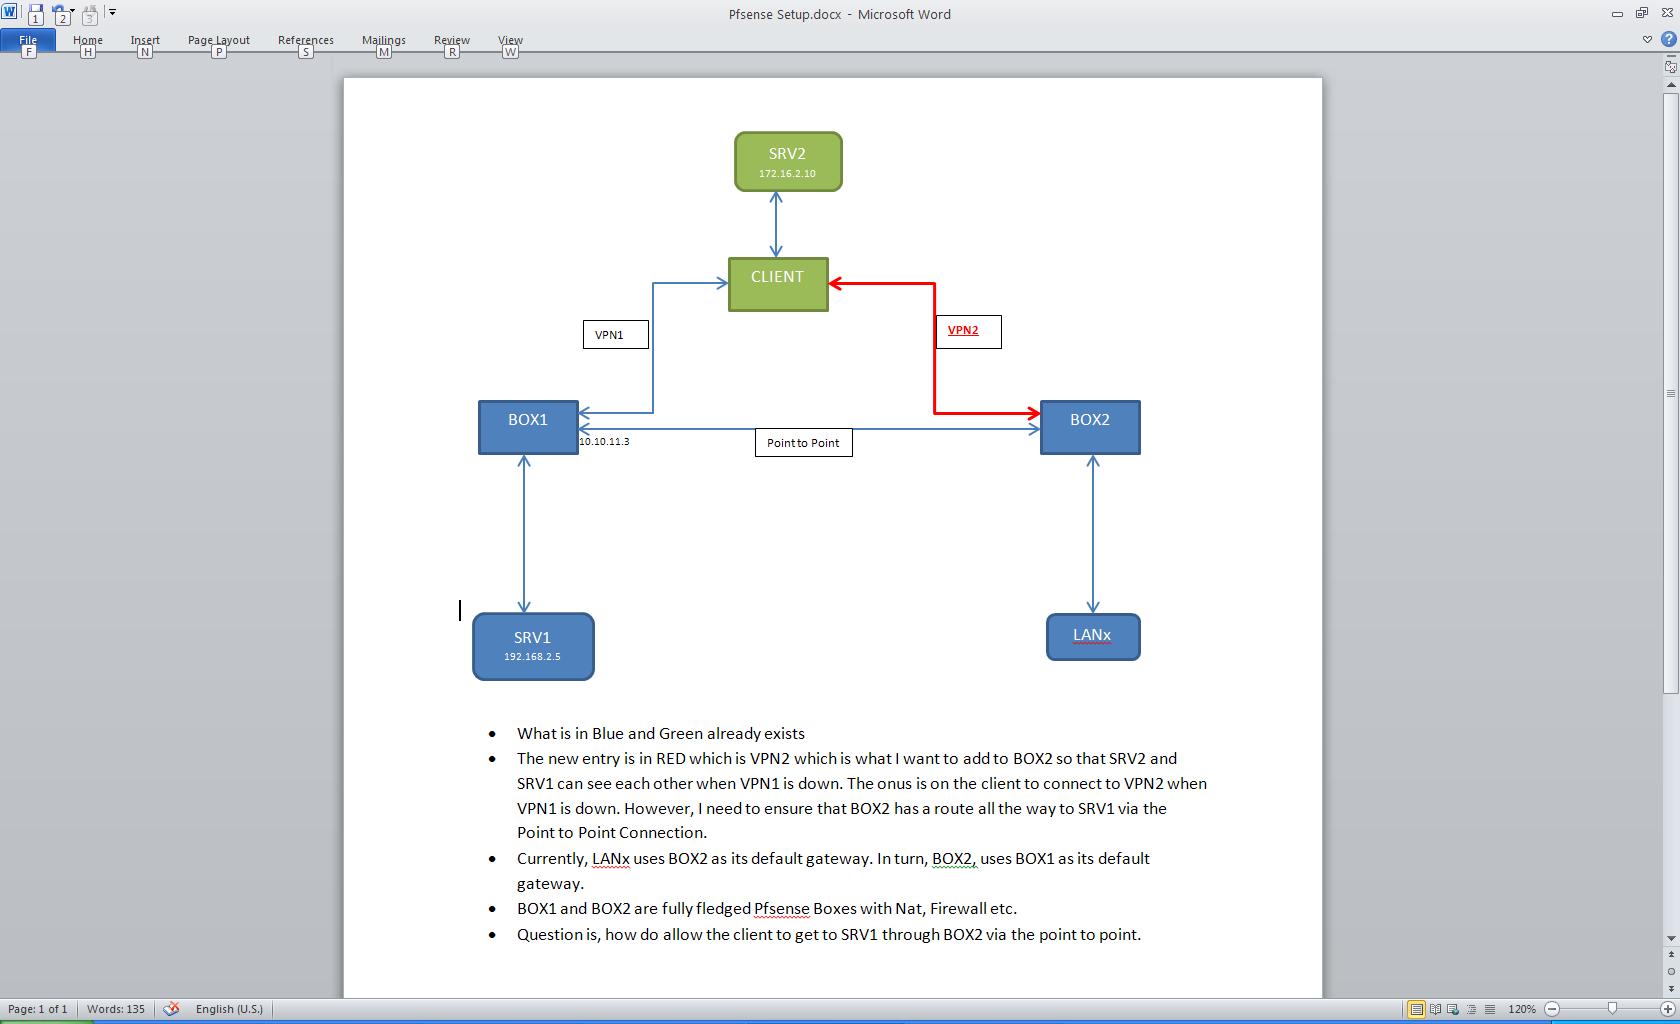Click the proofing errors spell-check icon
1680x1024 pixels.
[x=171, y=1009]
